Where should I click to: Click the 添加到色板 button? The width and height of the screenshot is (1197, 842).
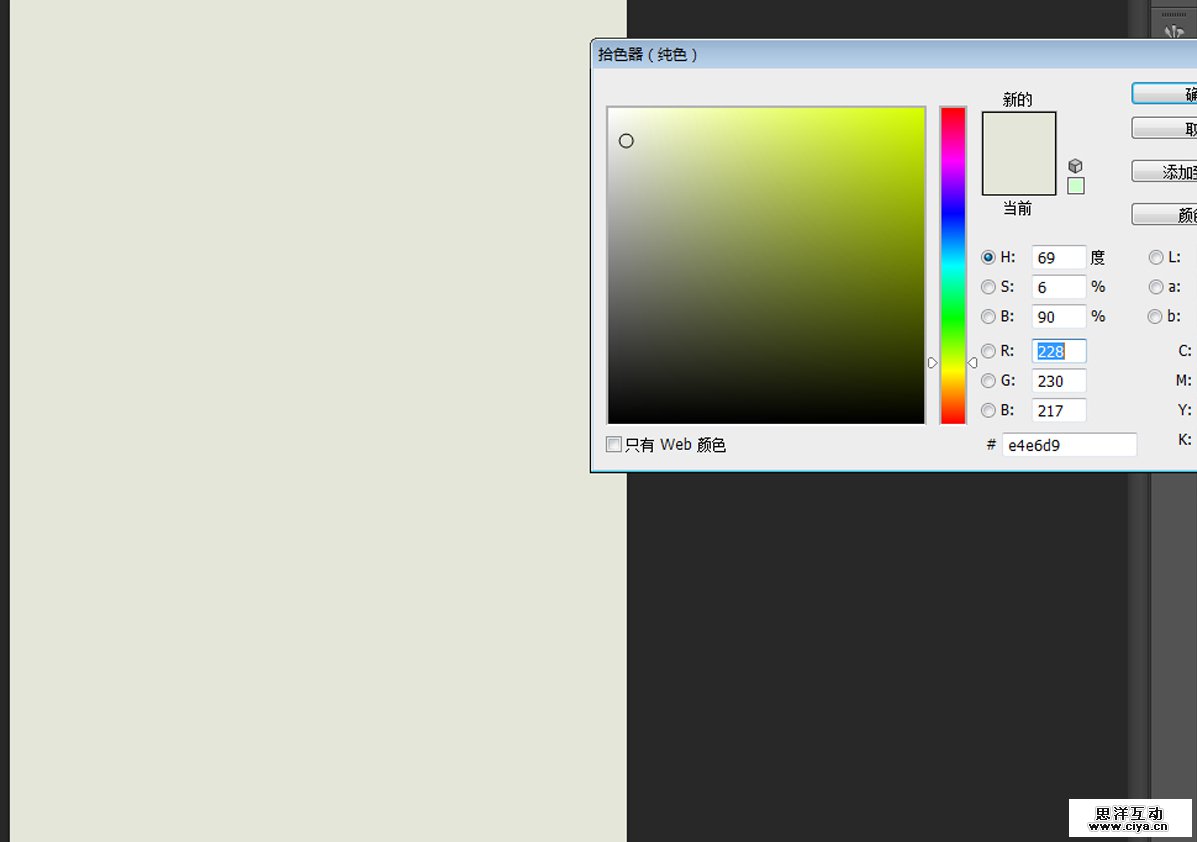(1163, 172)
